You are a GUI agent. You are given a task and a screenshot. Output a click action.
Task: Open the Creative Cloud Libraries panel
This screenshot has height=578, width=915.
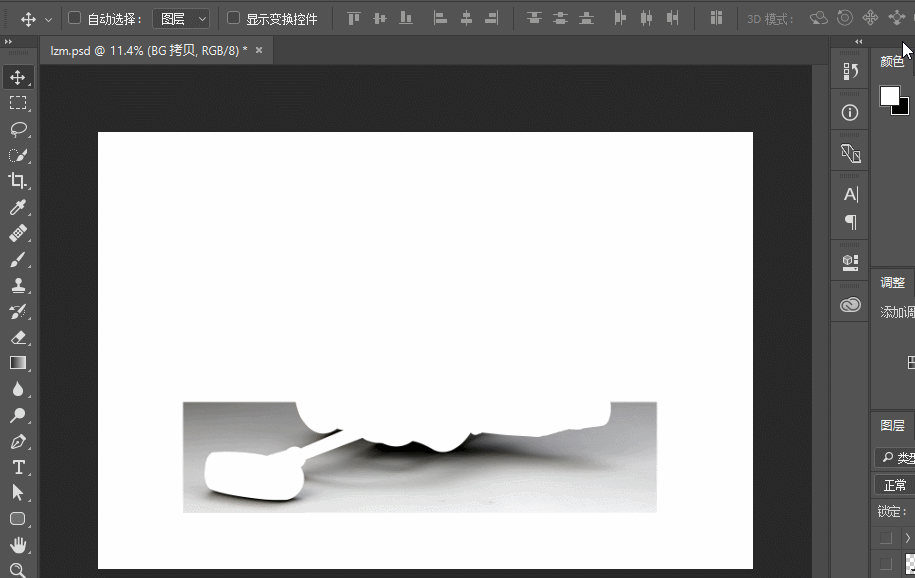tap(850, 305)
